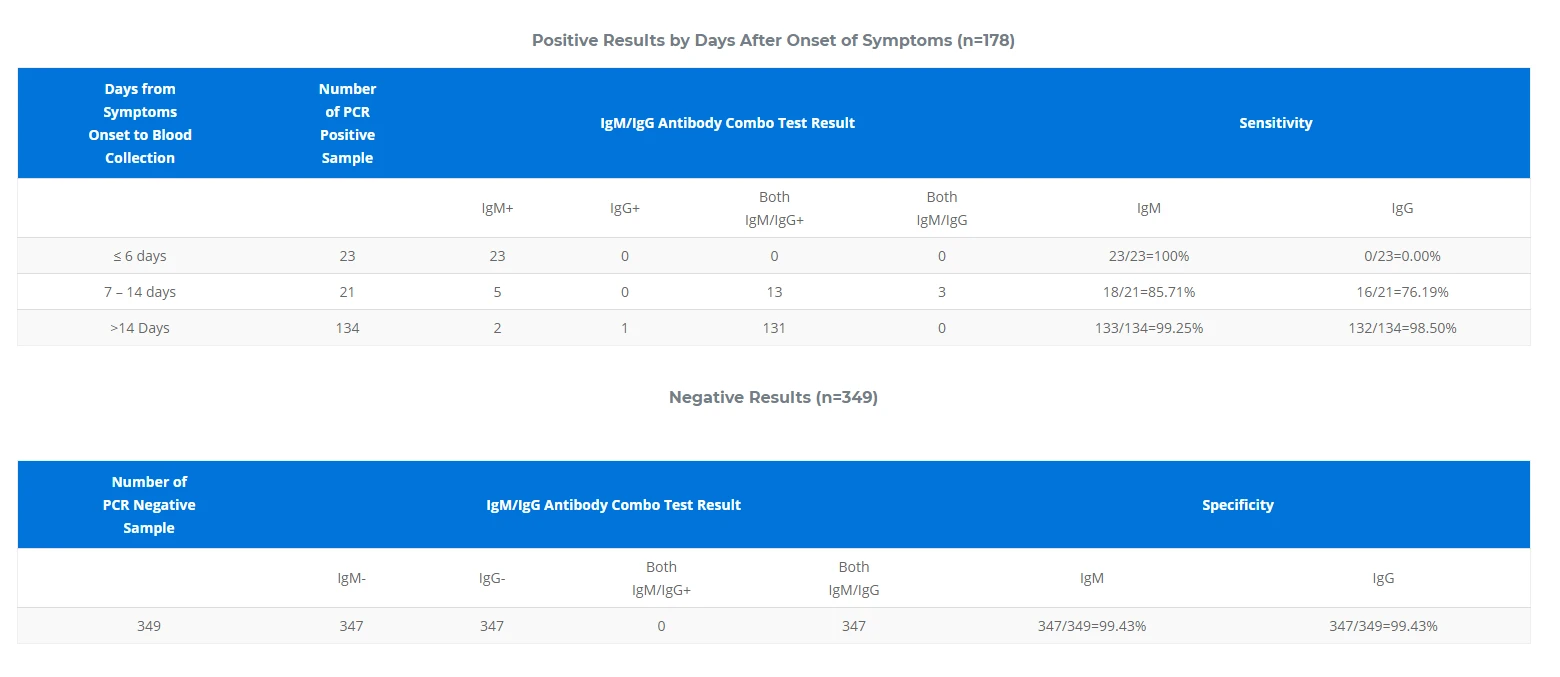
Task: Select the IgM- subheader in negative table
Action: click(352, 578)
